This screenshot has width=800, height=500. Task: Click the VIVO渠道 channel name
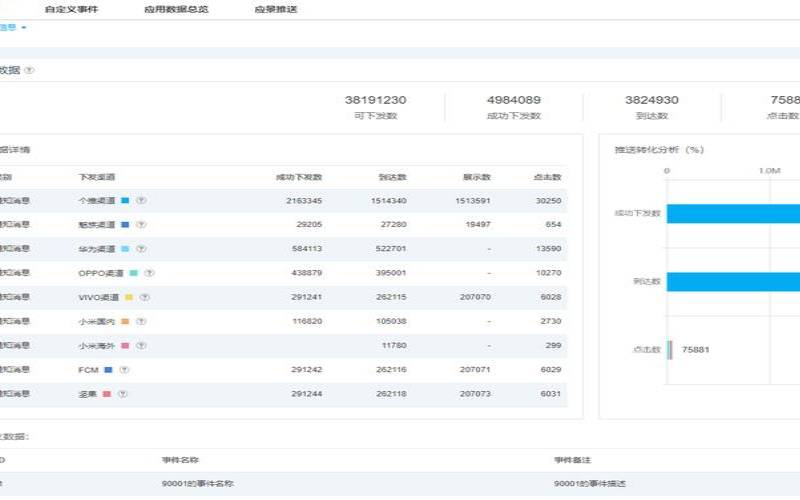98,297
